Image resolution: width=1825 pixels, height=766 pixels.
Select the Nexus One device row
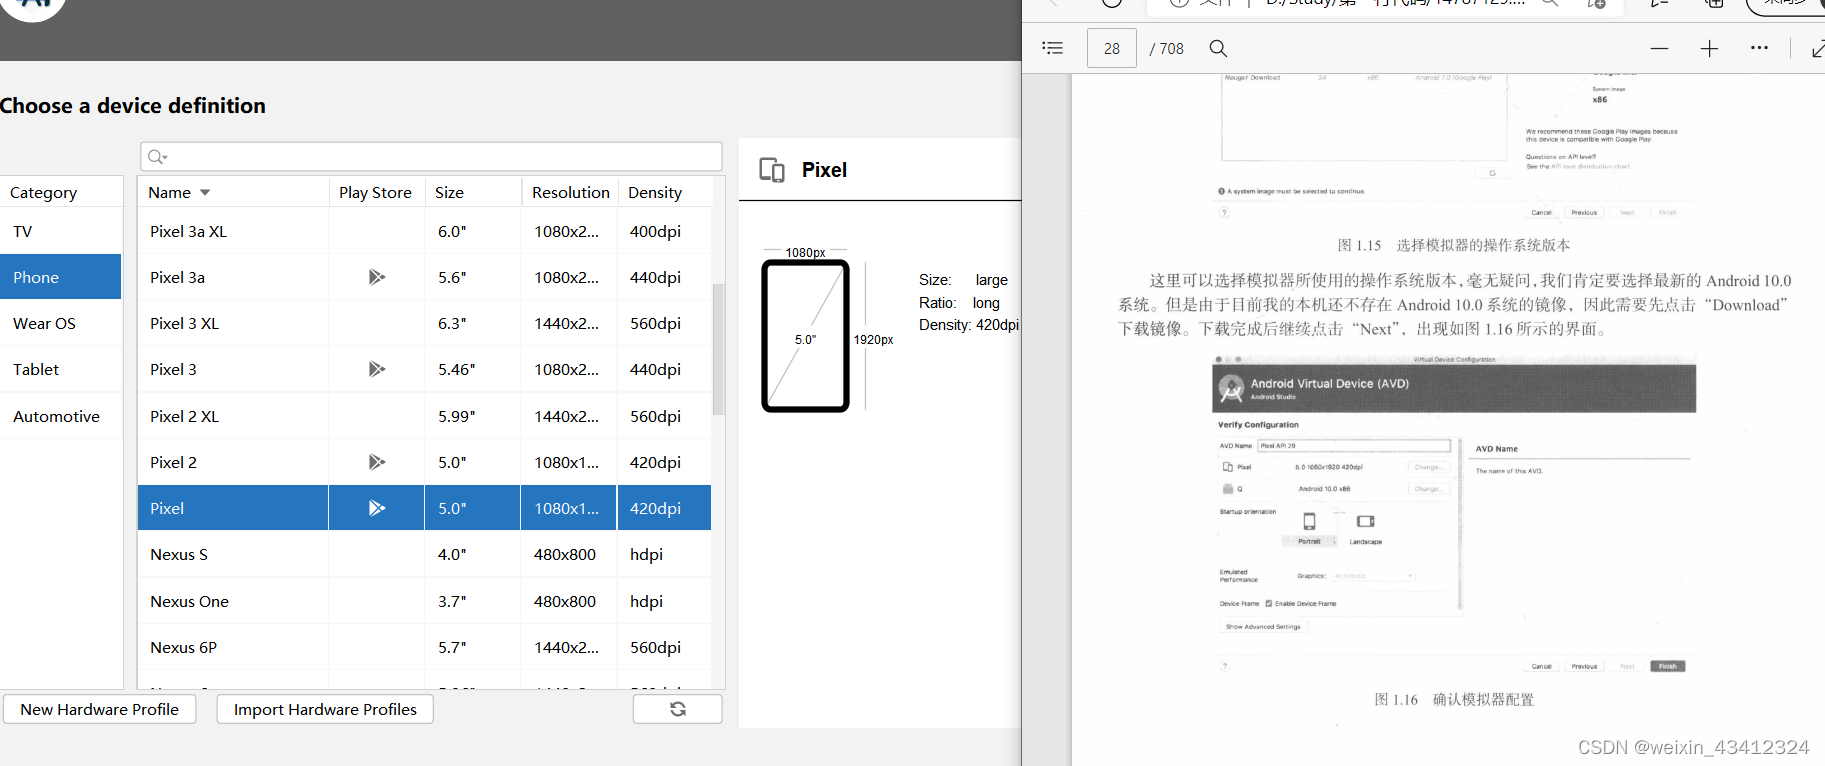(424, 601)
